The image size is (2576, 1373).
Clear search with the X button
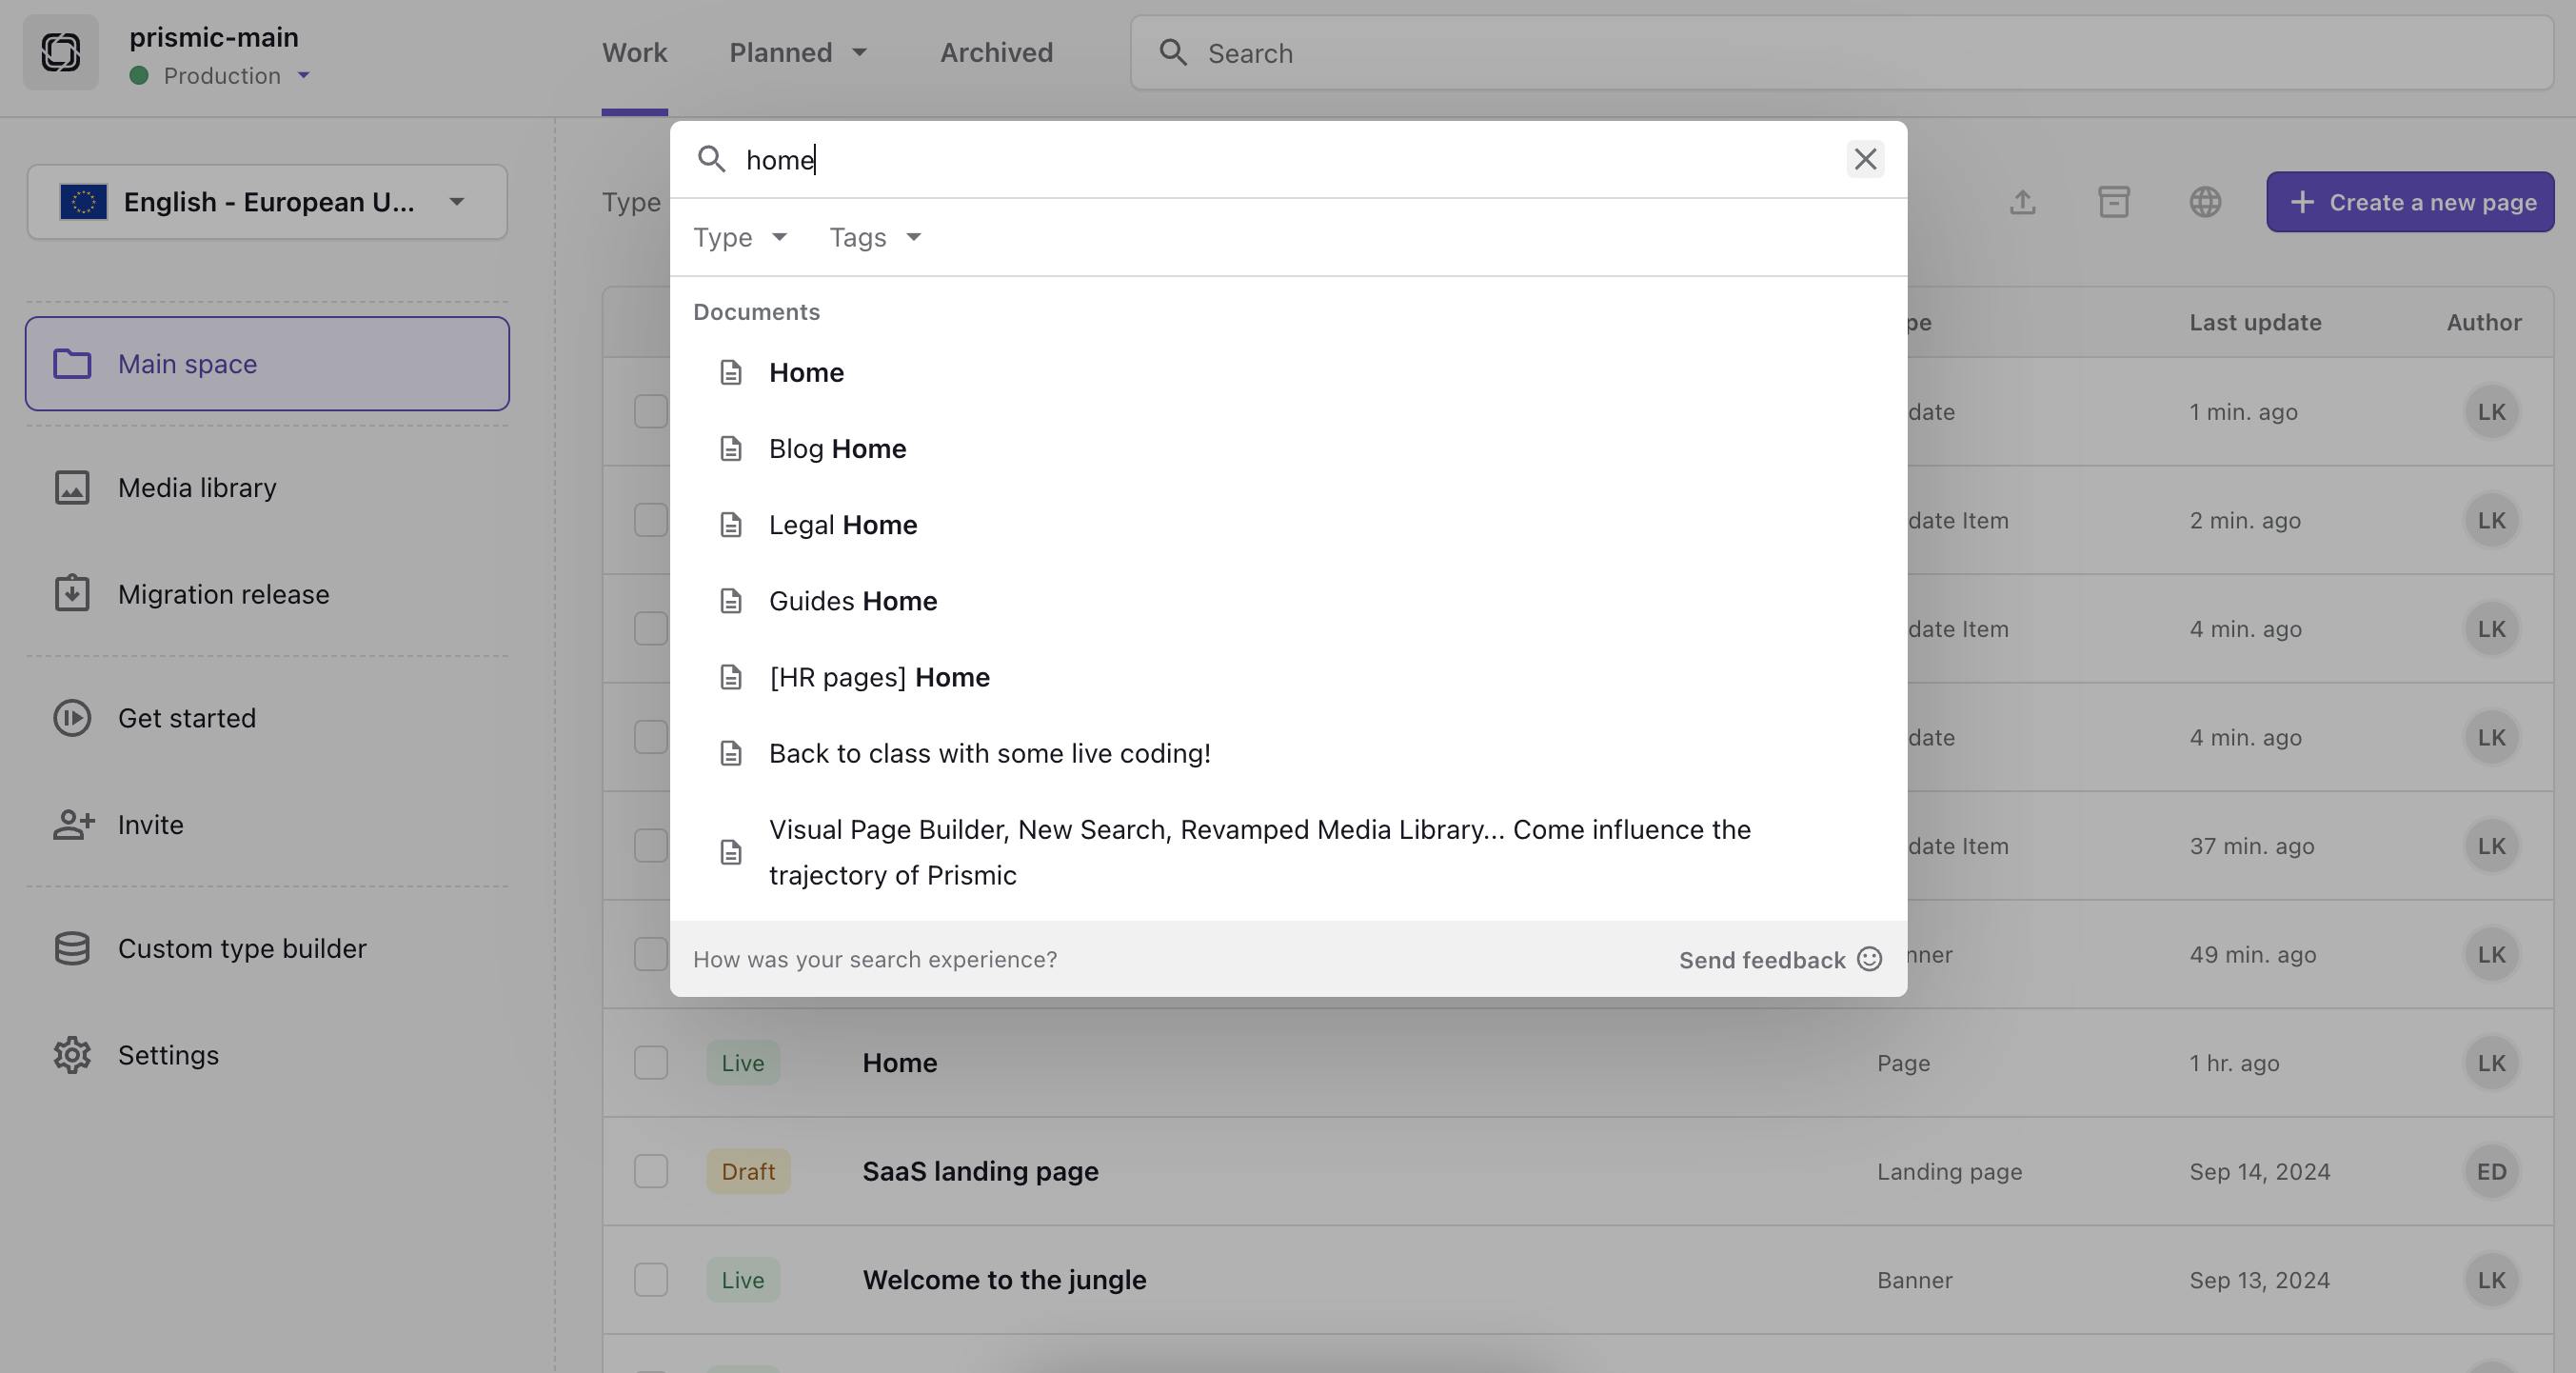point(1864,159)
